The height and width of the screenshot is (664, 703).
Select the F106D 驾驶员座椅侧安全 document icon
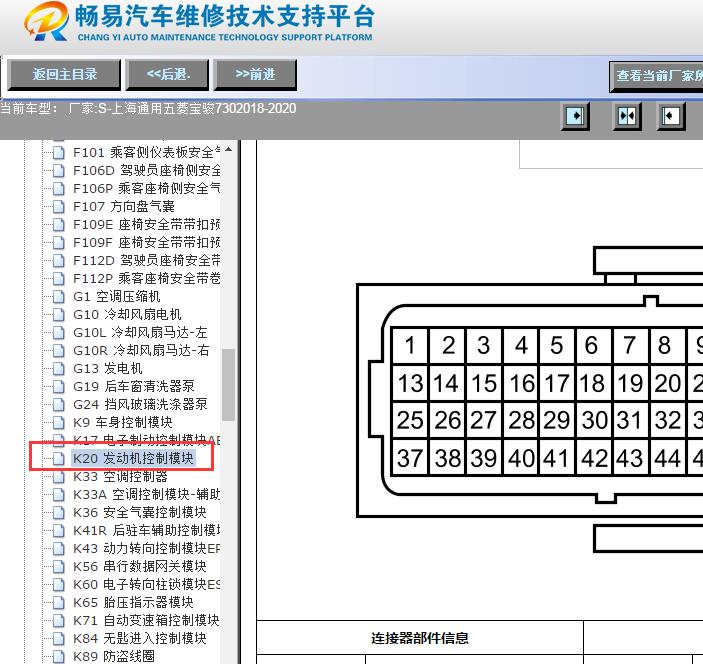pos(58,170)
